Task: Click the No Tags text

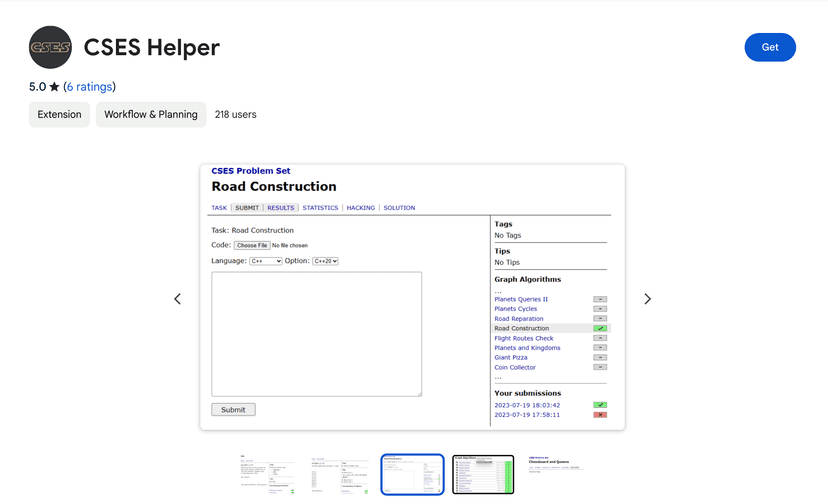Action: tap(507, 235)
